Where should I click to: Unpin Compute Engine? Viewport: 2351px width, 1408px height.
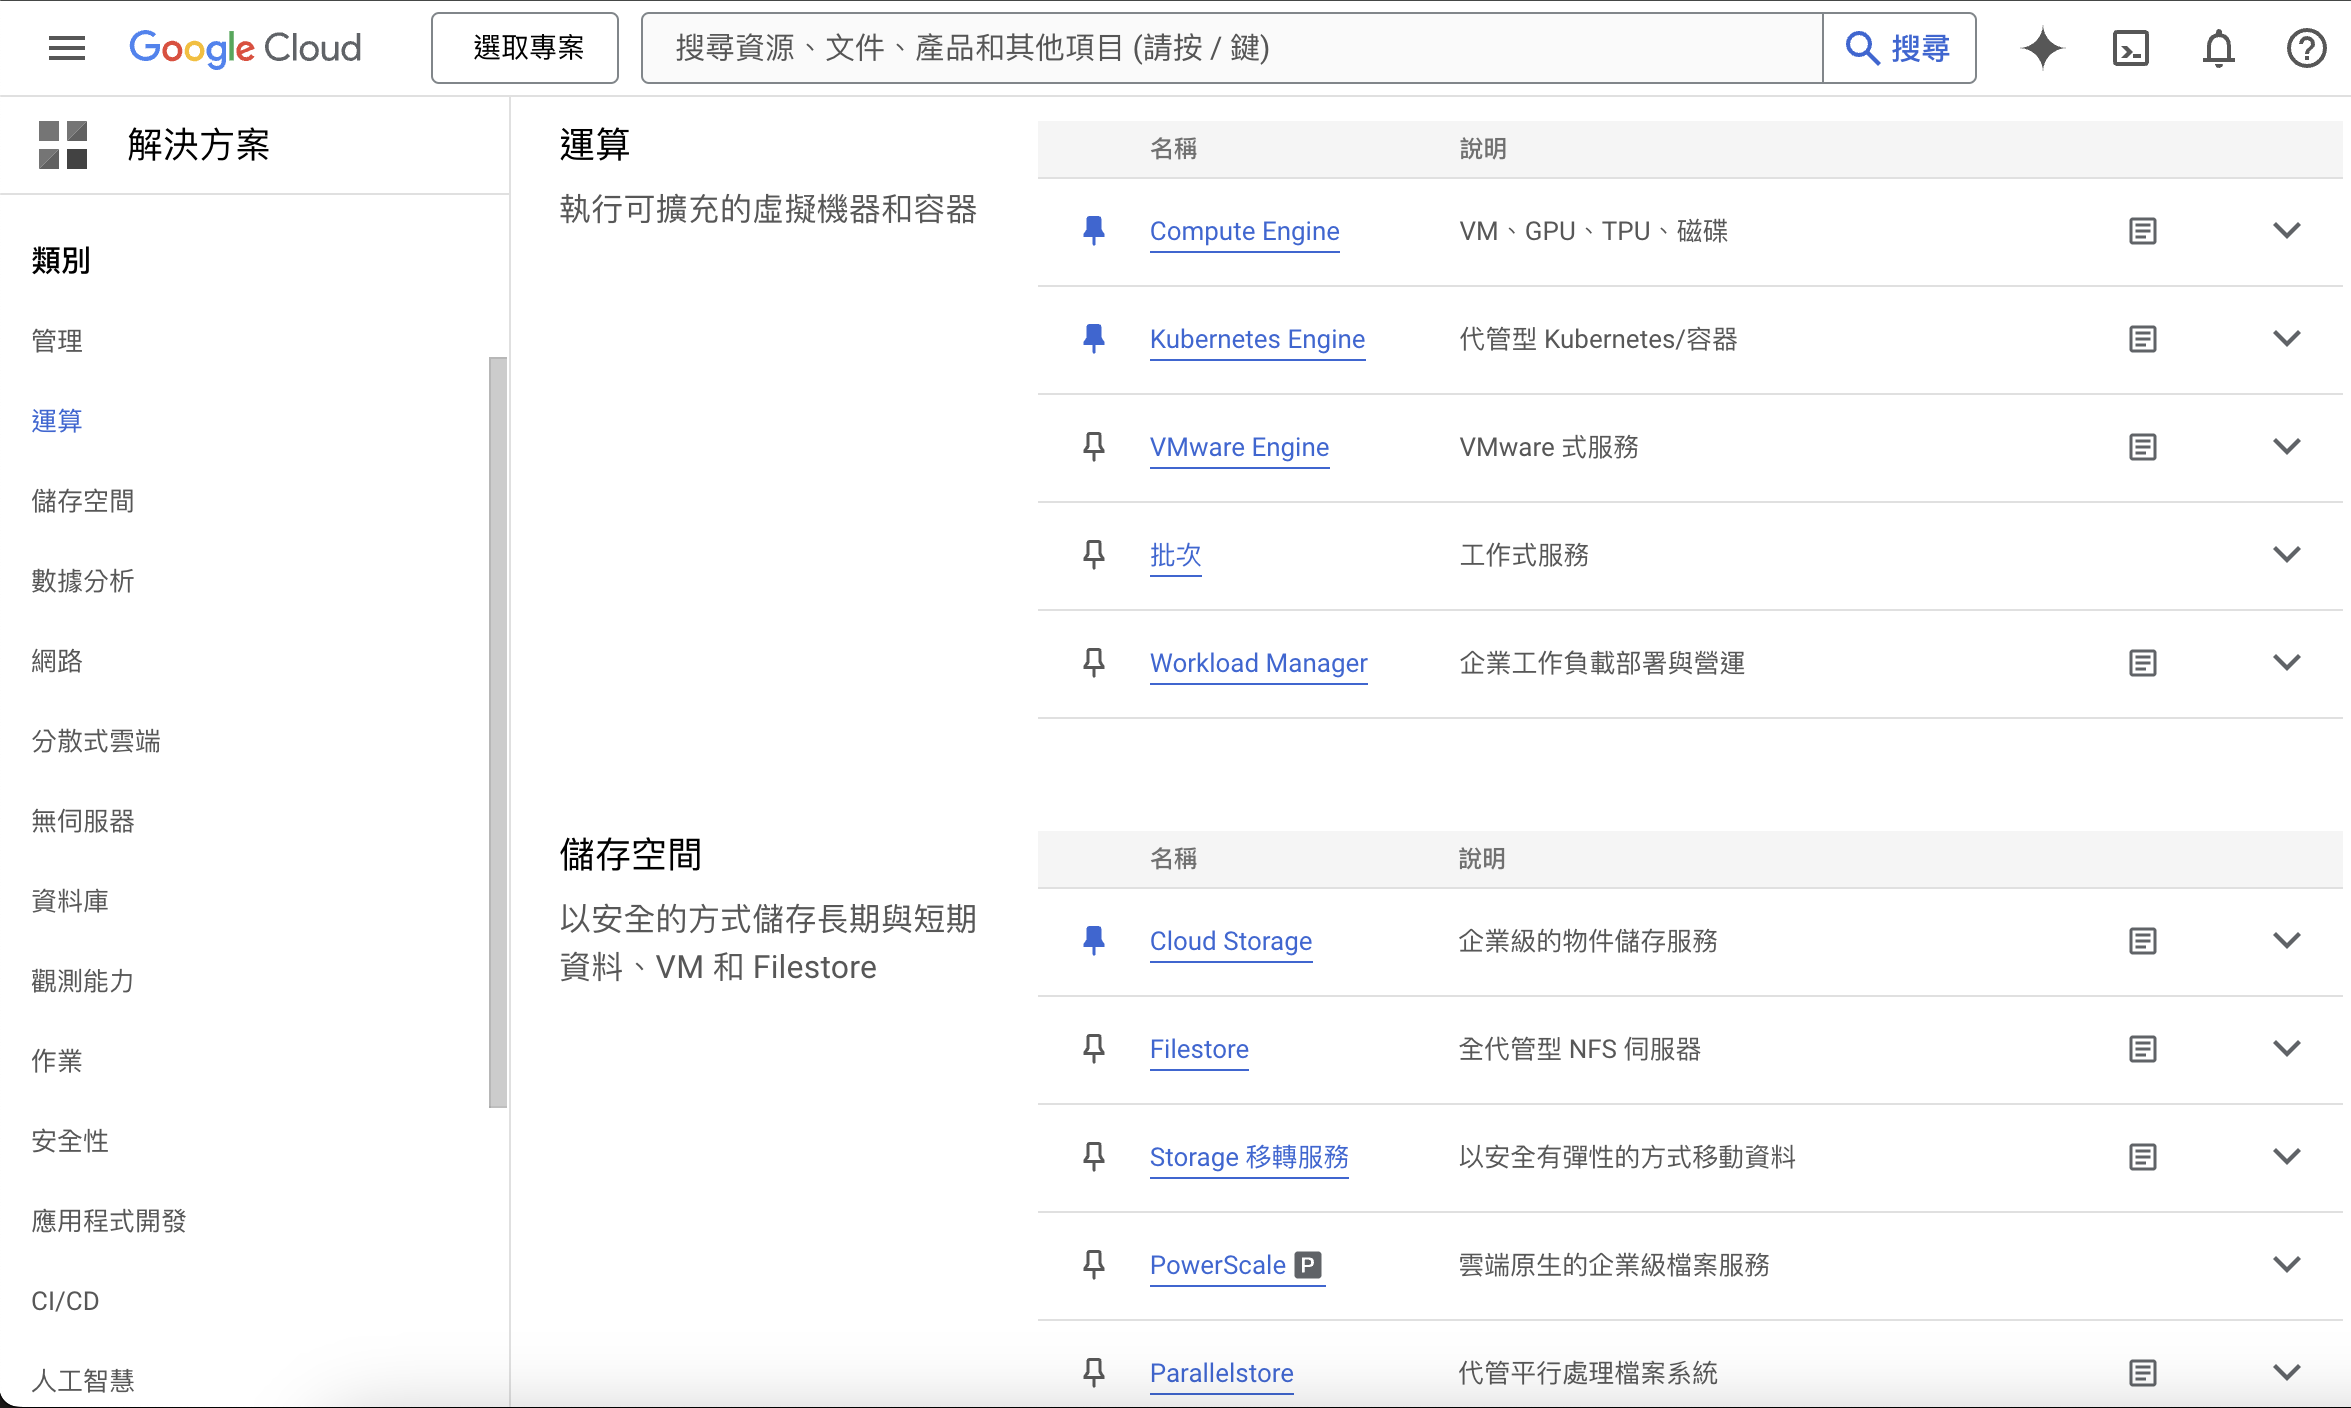click(x=1094, y=231)
